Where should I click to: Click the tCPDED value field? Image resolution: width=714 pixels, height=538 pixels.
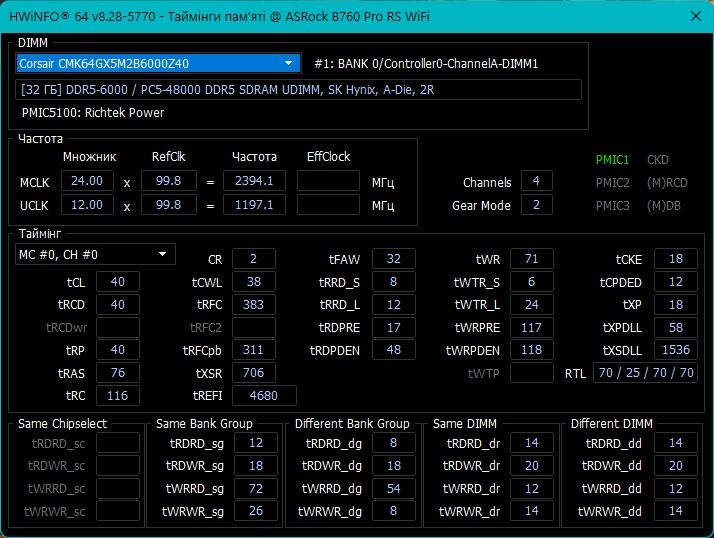coord(676,282)
